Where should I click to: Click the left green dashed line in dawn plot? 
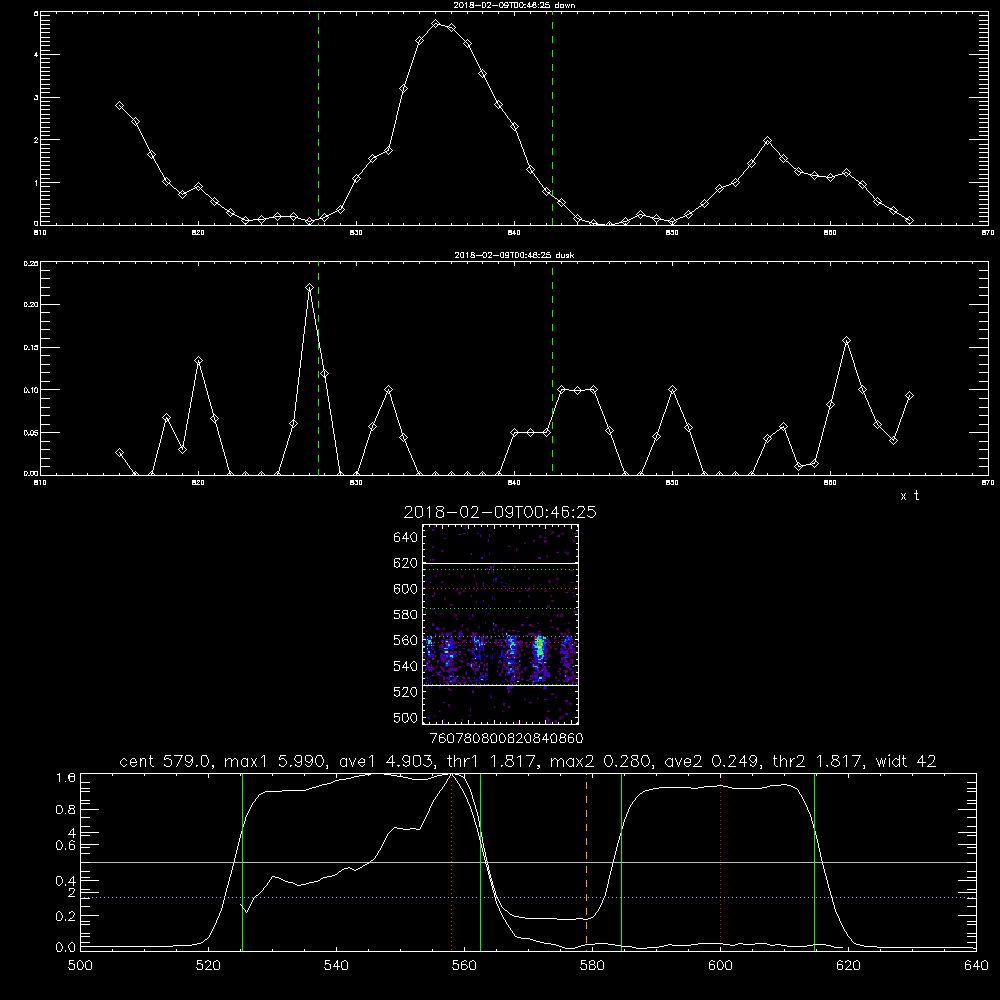[318, 118]
